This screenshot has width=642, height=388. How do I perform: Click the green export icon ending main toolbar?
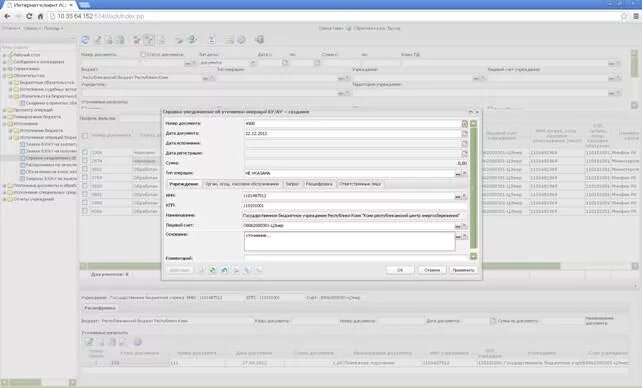[x=259, y=40]
